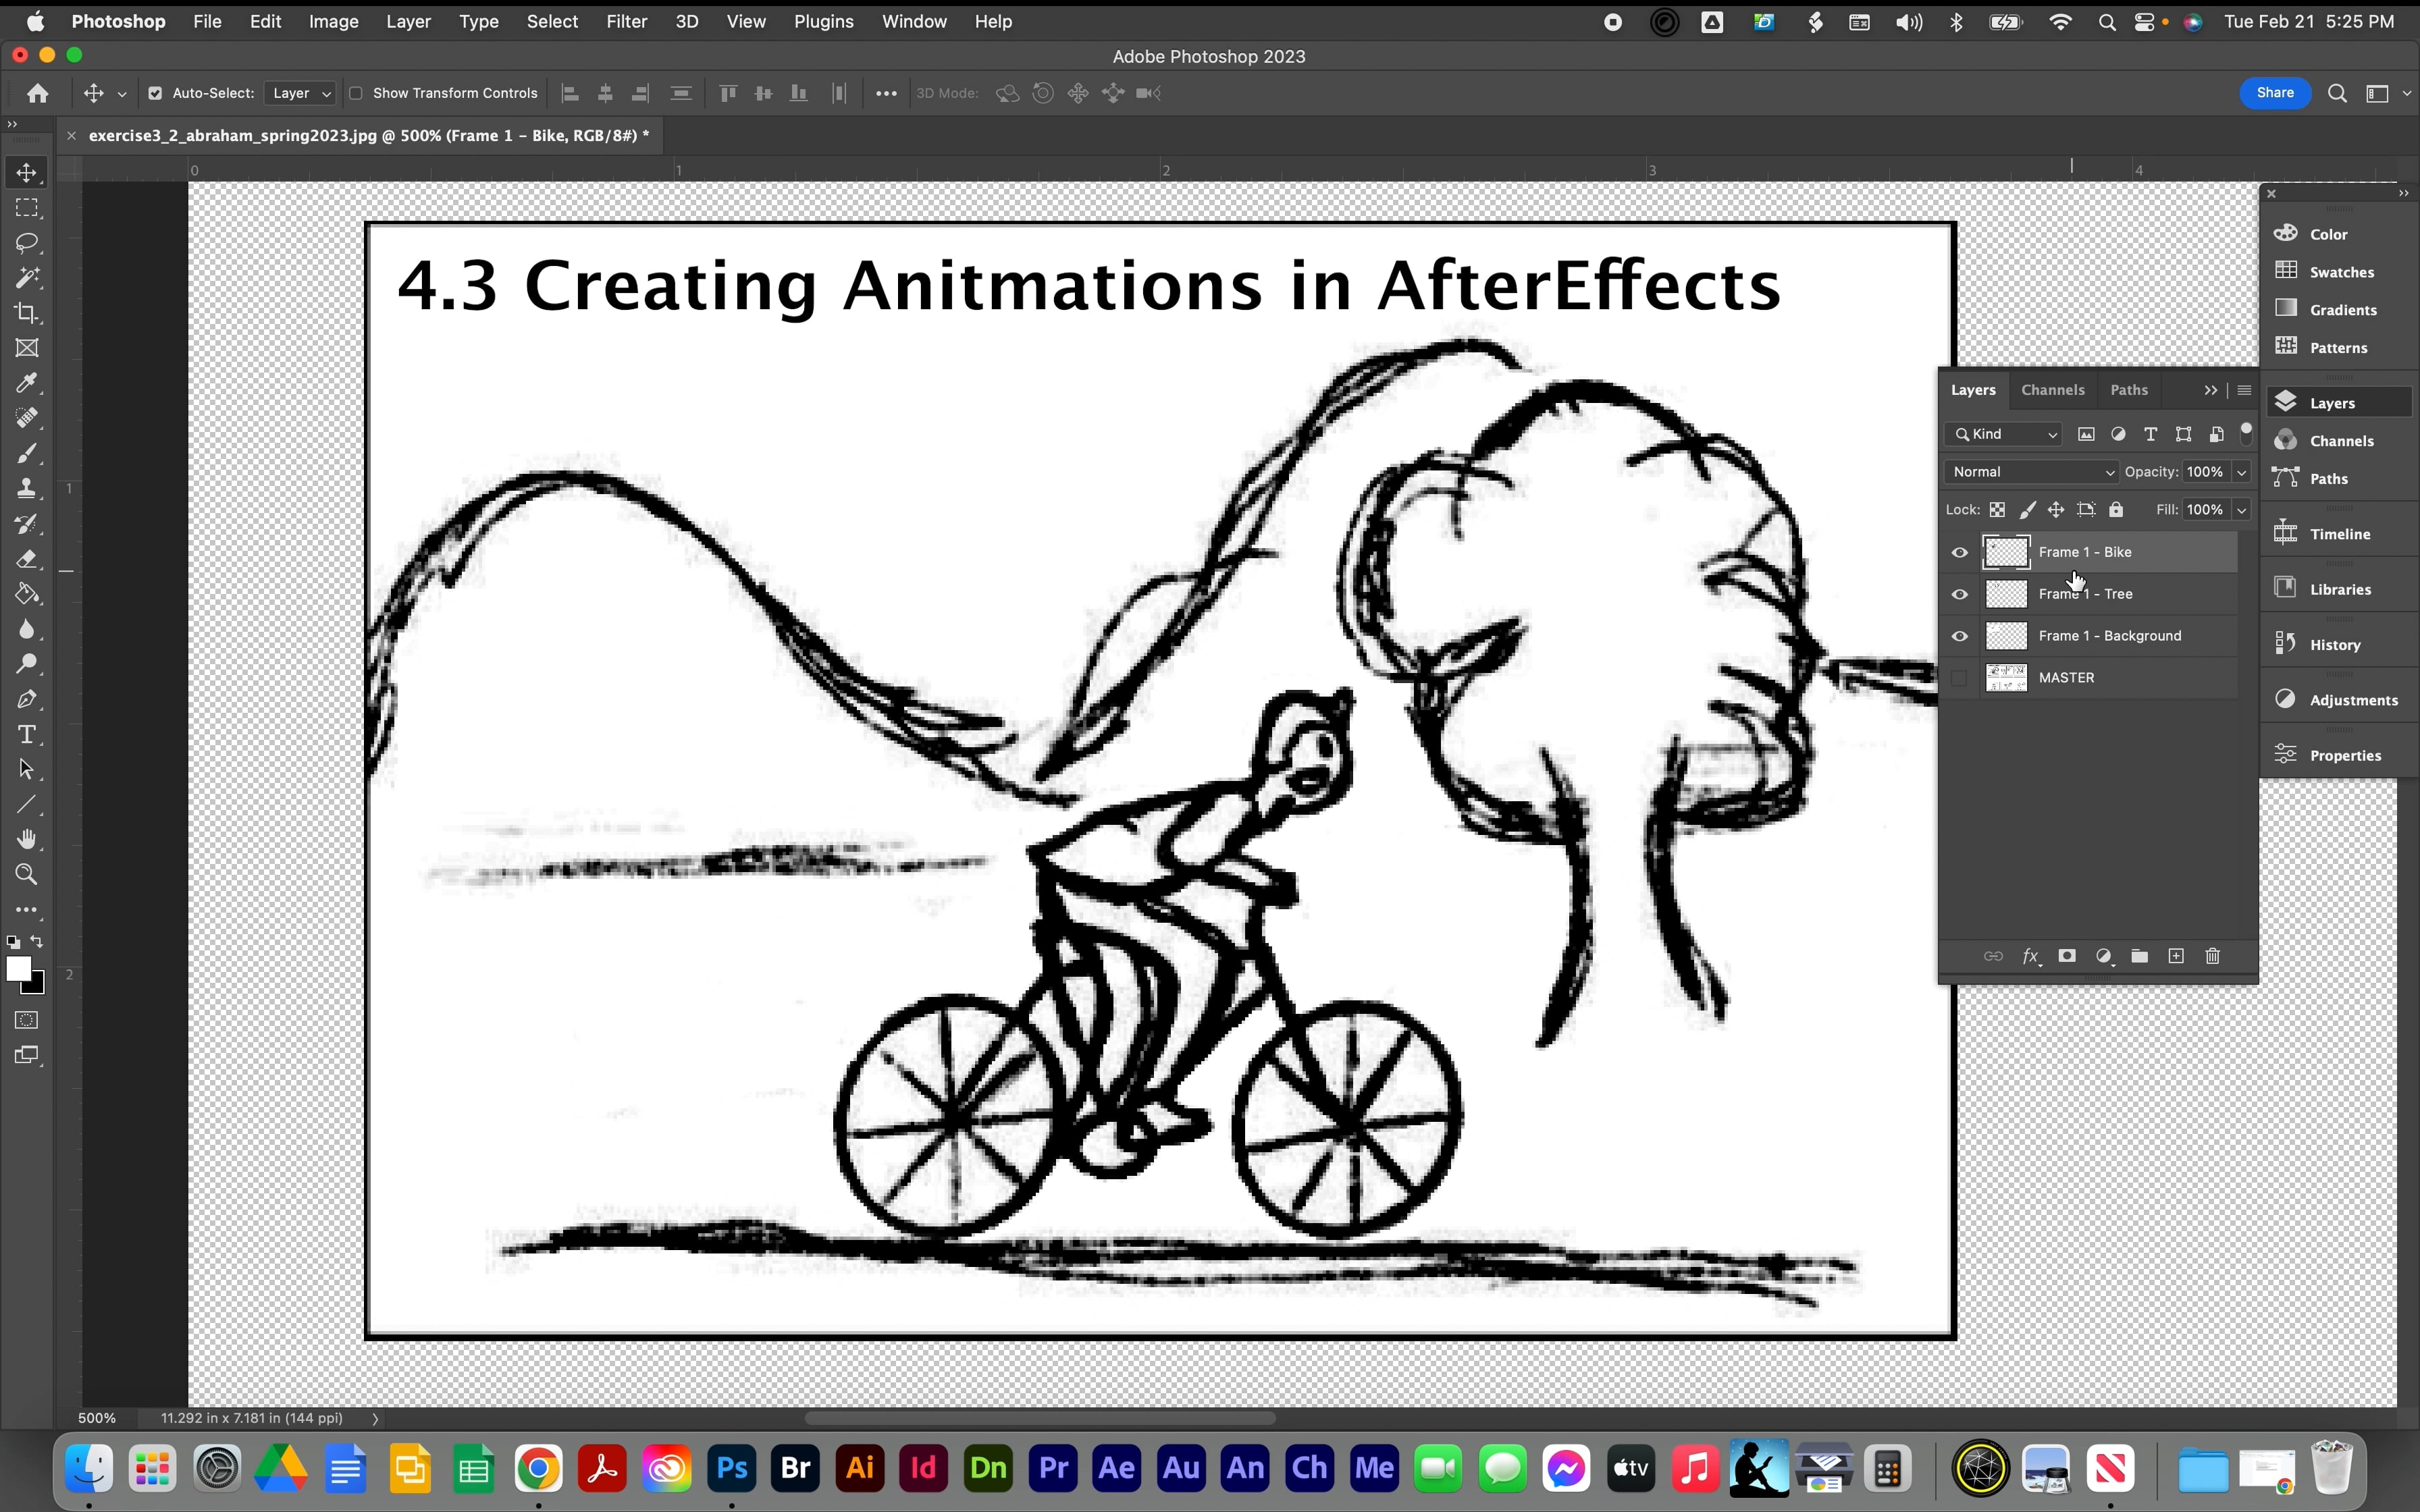Switch to the Channels tab

coord(2052,390)
